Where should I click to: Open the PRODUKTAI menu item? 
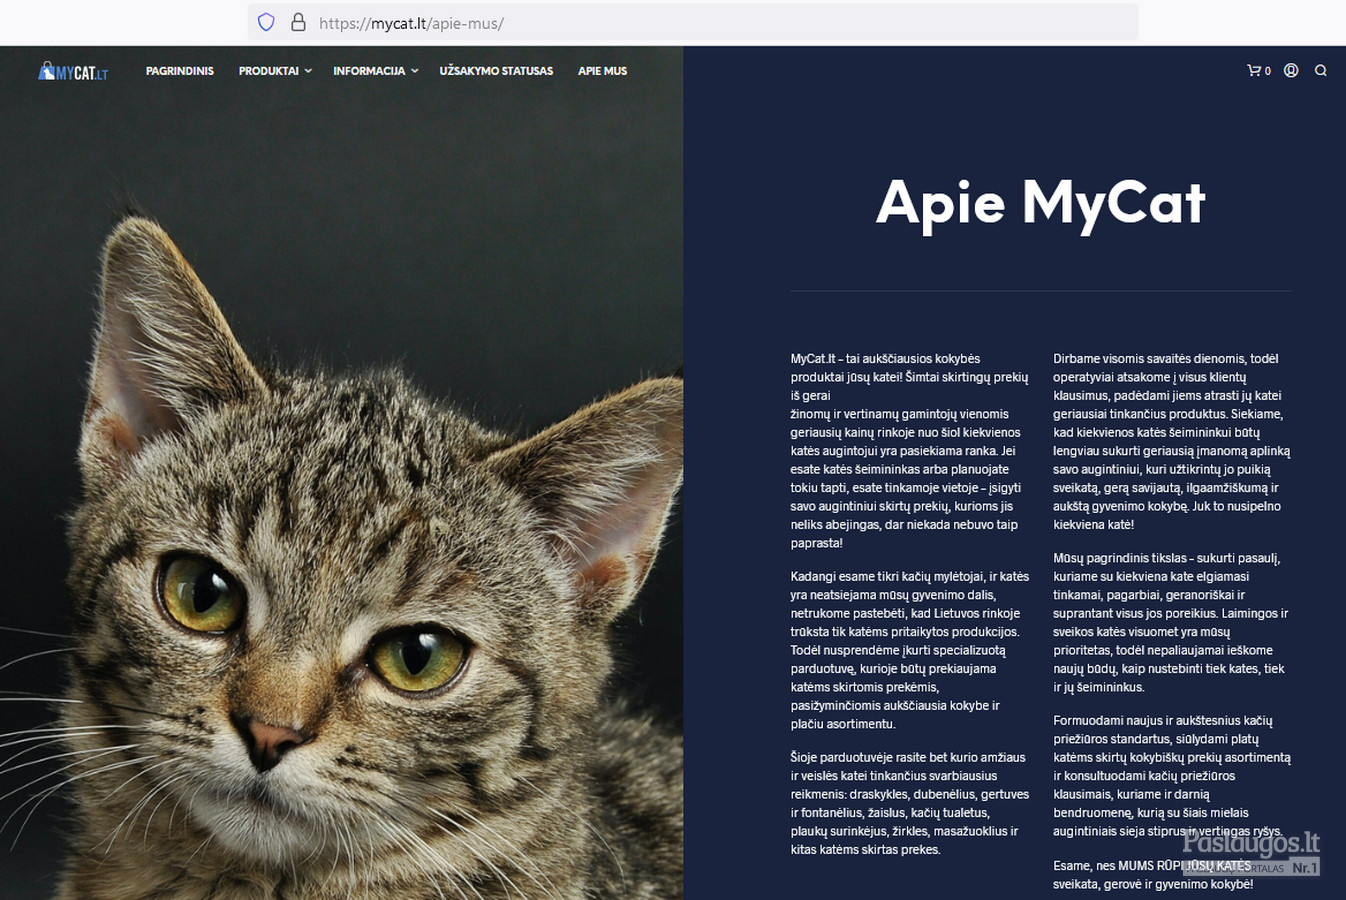269,71
